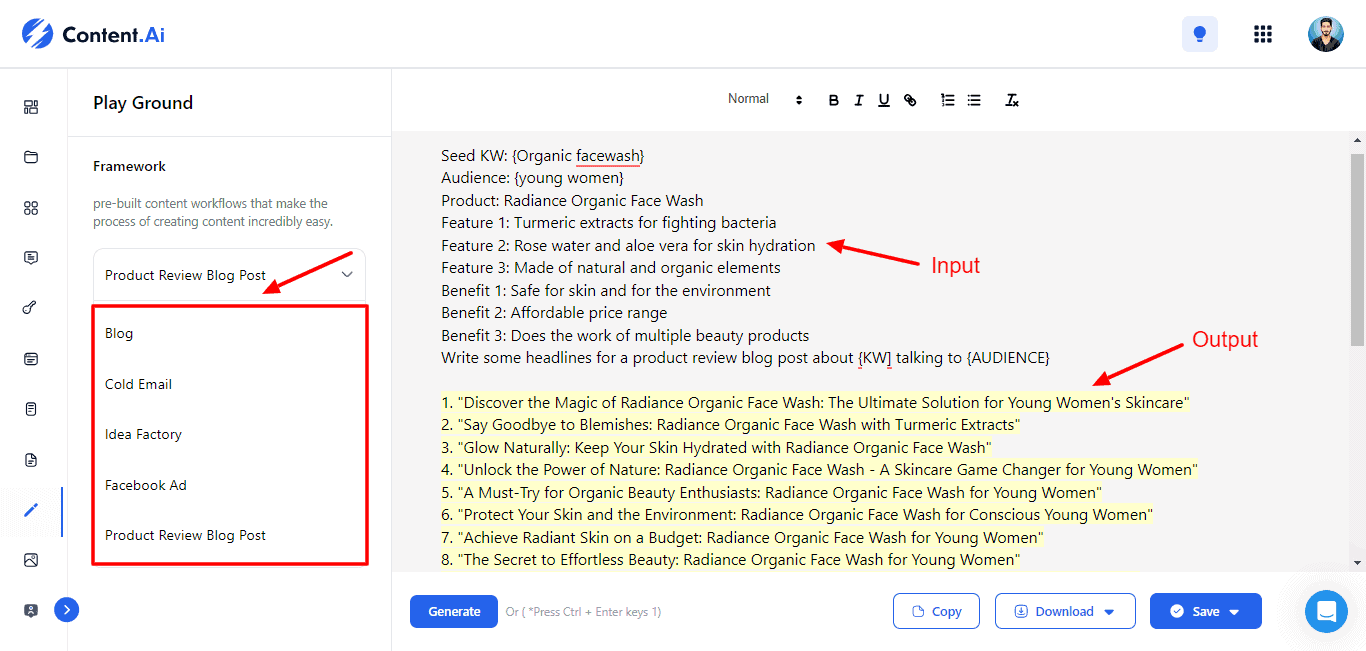Click the Copy button

[x=936, y=611]
